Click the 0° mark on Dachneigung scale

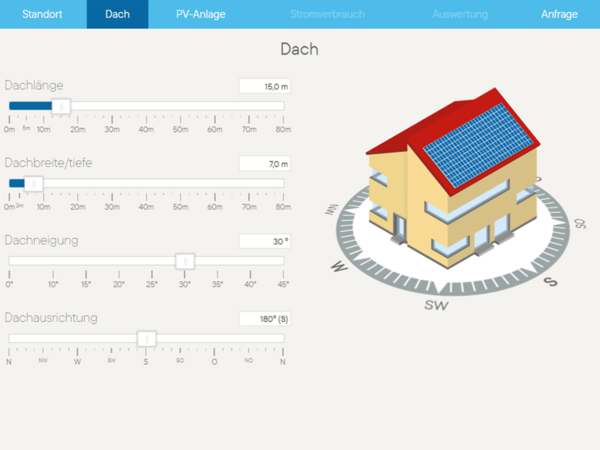pyautogui.click(x=9, y=284)
